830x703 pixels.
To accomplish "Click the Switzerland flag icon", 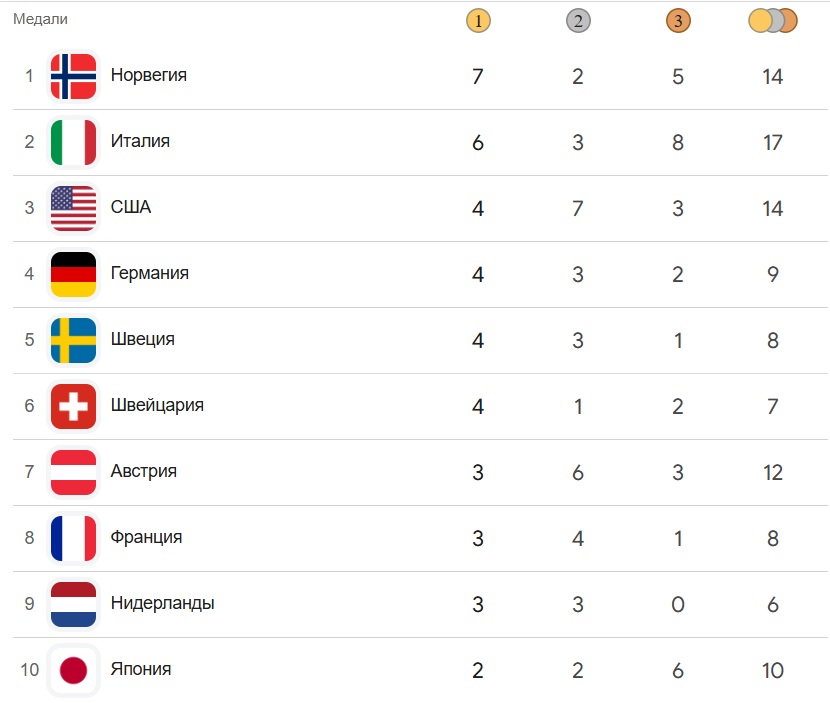I will point(73,406).
